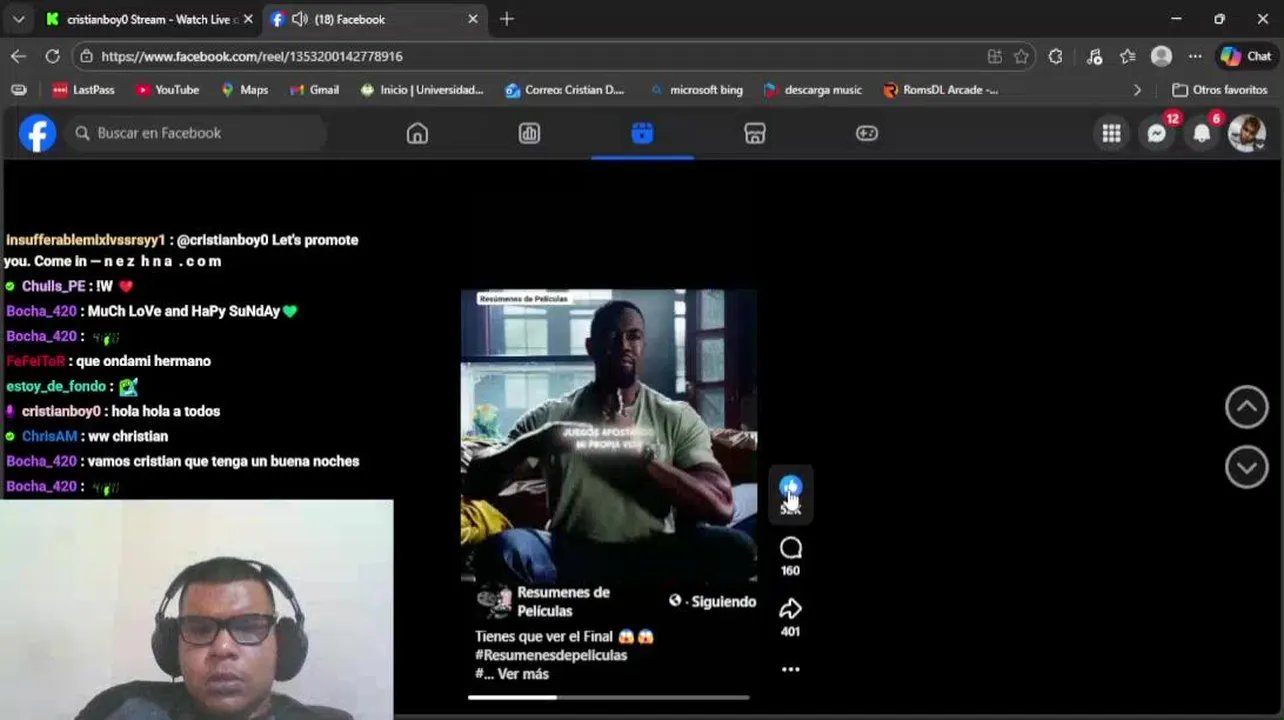Click Siguiendo follow status button
The width and height of the screenshot is (1284, 720).
(723, 601)
